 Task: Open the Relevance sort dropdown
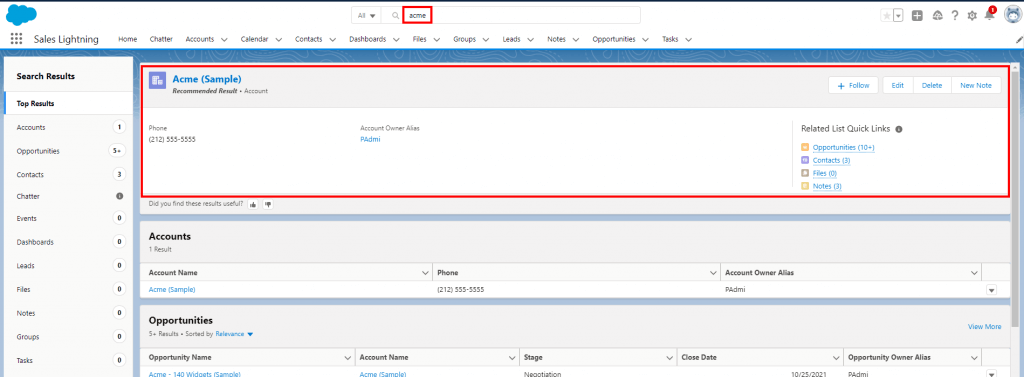(234, 334)
